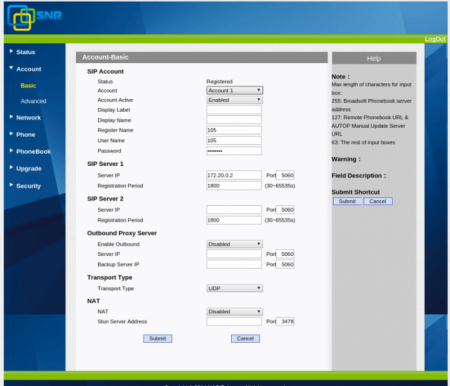The height and width of the screenshot is (386, 450).
Task: Click the arrow beside Security
Action: coord(11,185)
